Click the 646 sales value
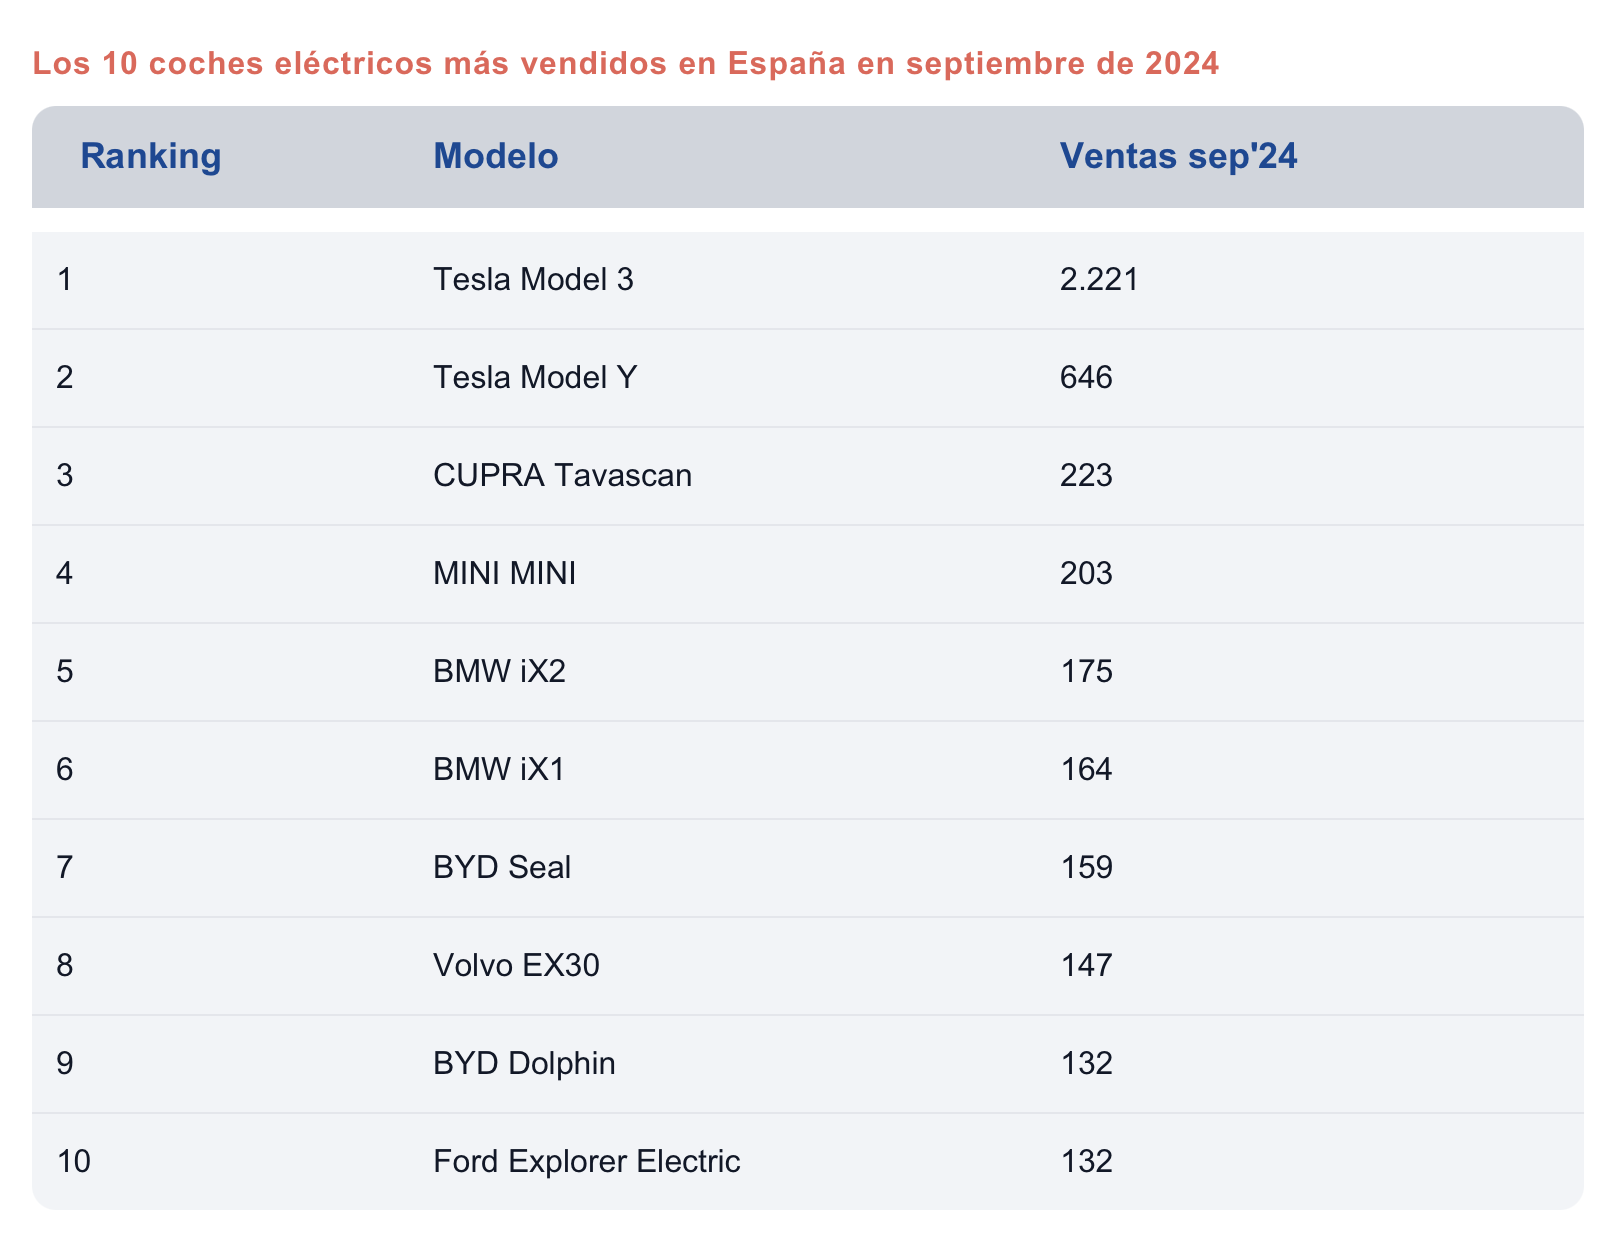This screenshot has width=1604, height=1256. coord(1086,378)
